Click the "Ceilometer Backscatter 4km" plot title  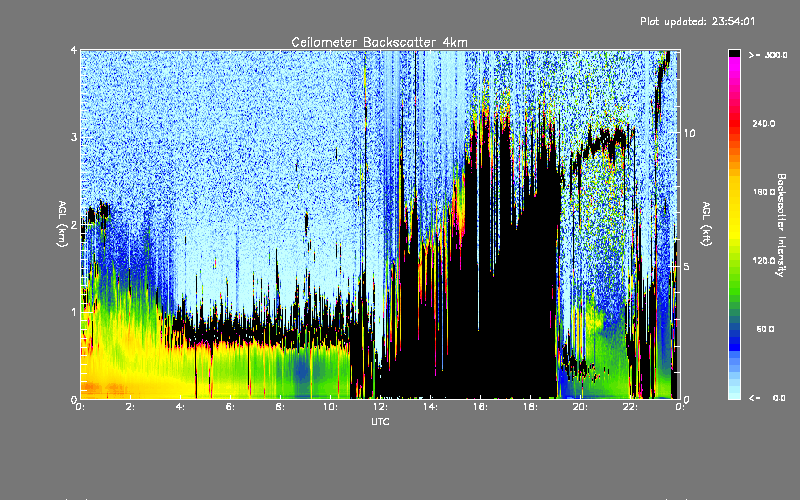379,42
